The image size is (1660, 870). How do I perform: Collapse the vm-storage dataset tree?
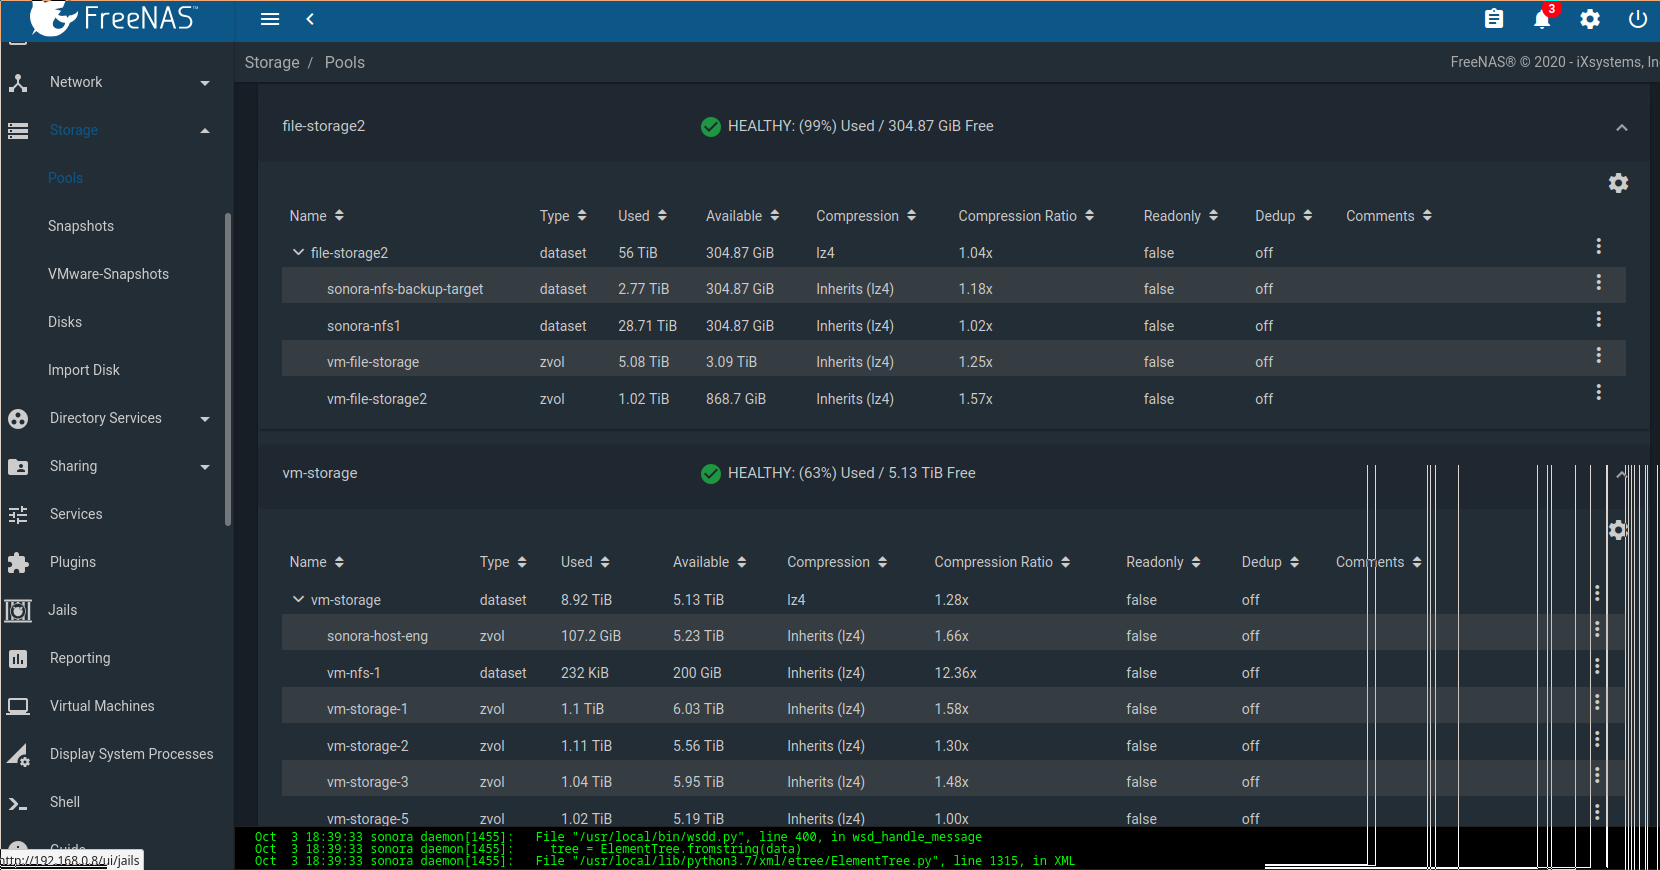coord(298,599)
